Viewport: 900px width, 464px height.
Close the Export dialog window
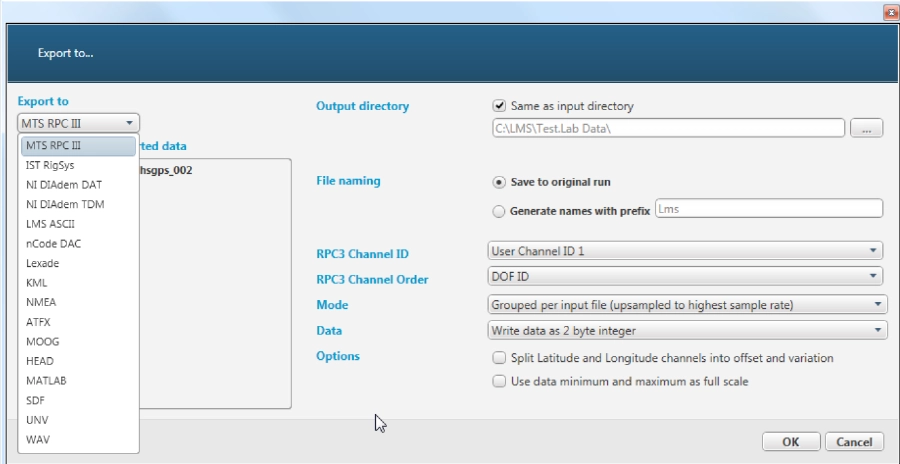(888, 12)
